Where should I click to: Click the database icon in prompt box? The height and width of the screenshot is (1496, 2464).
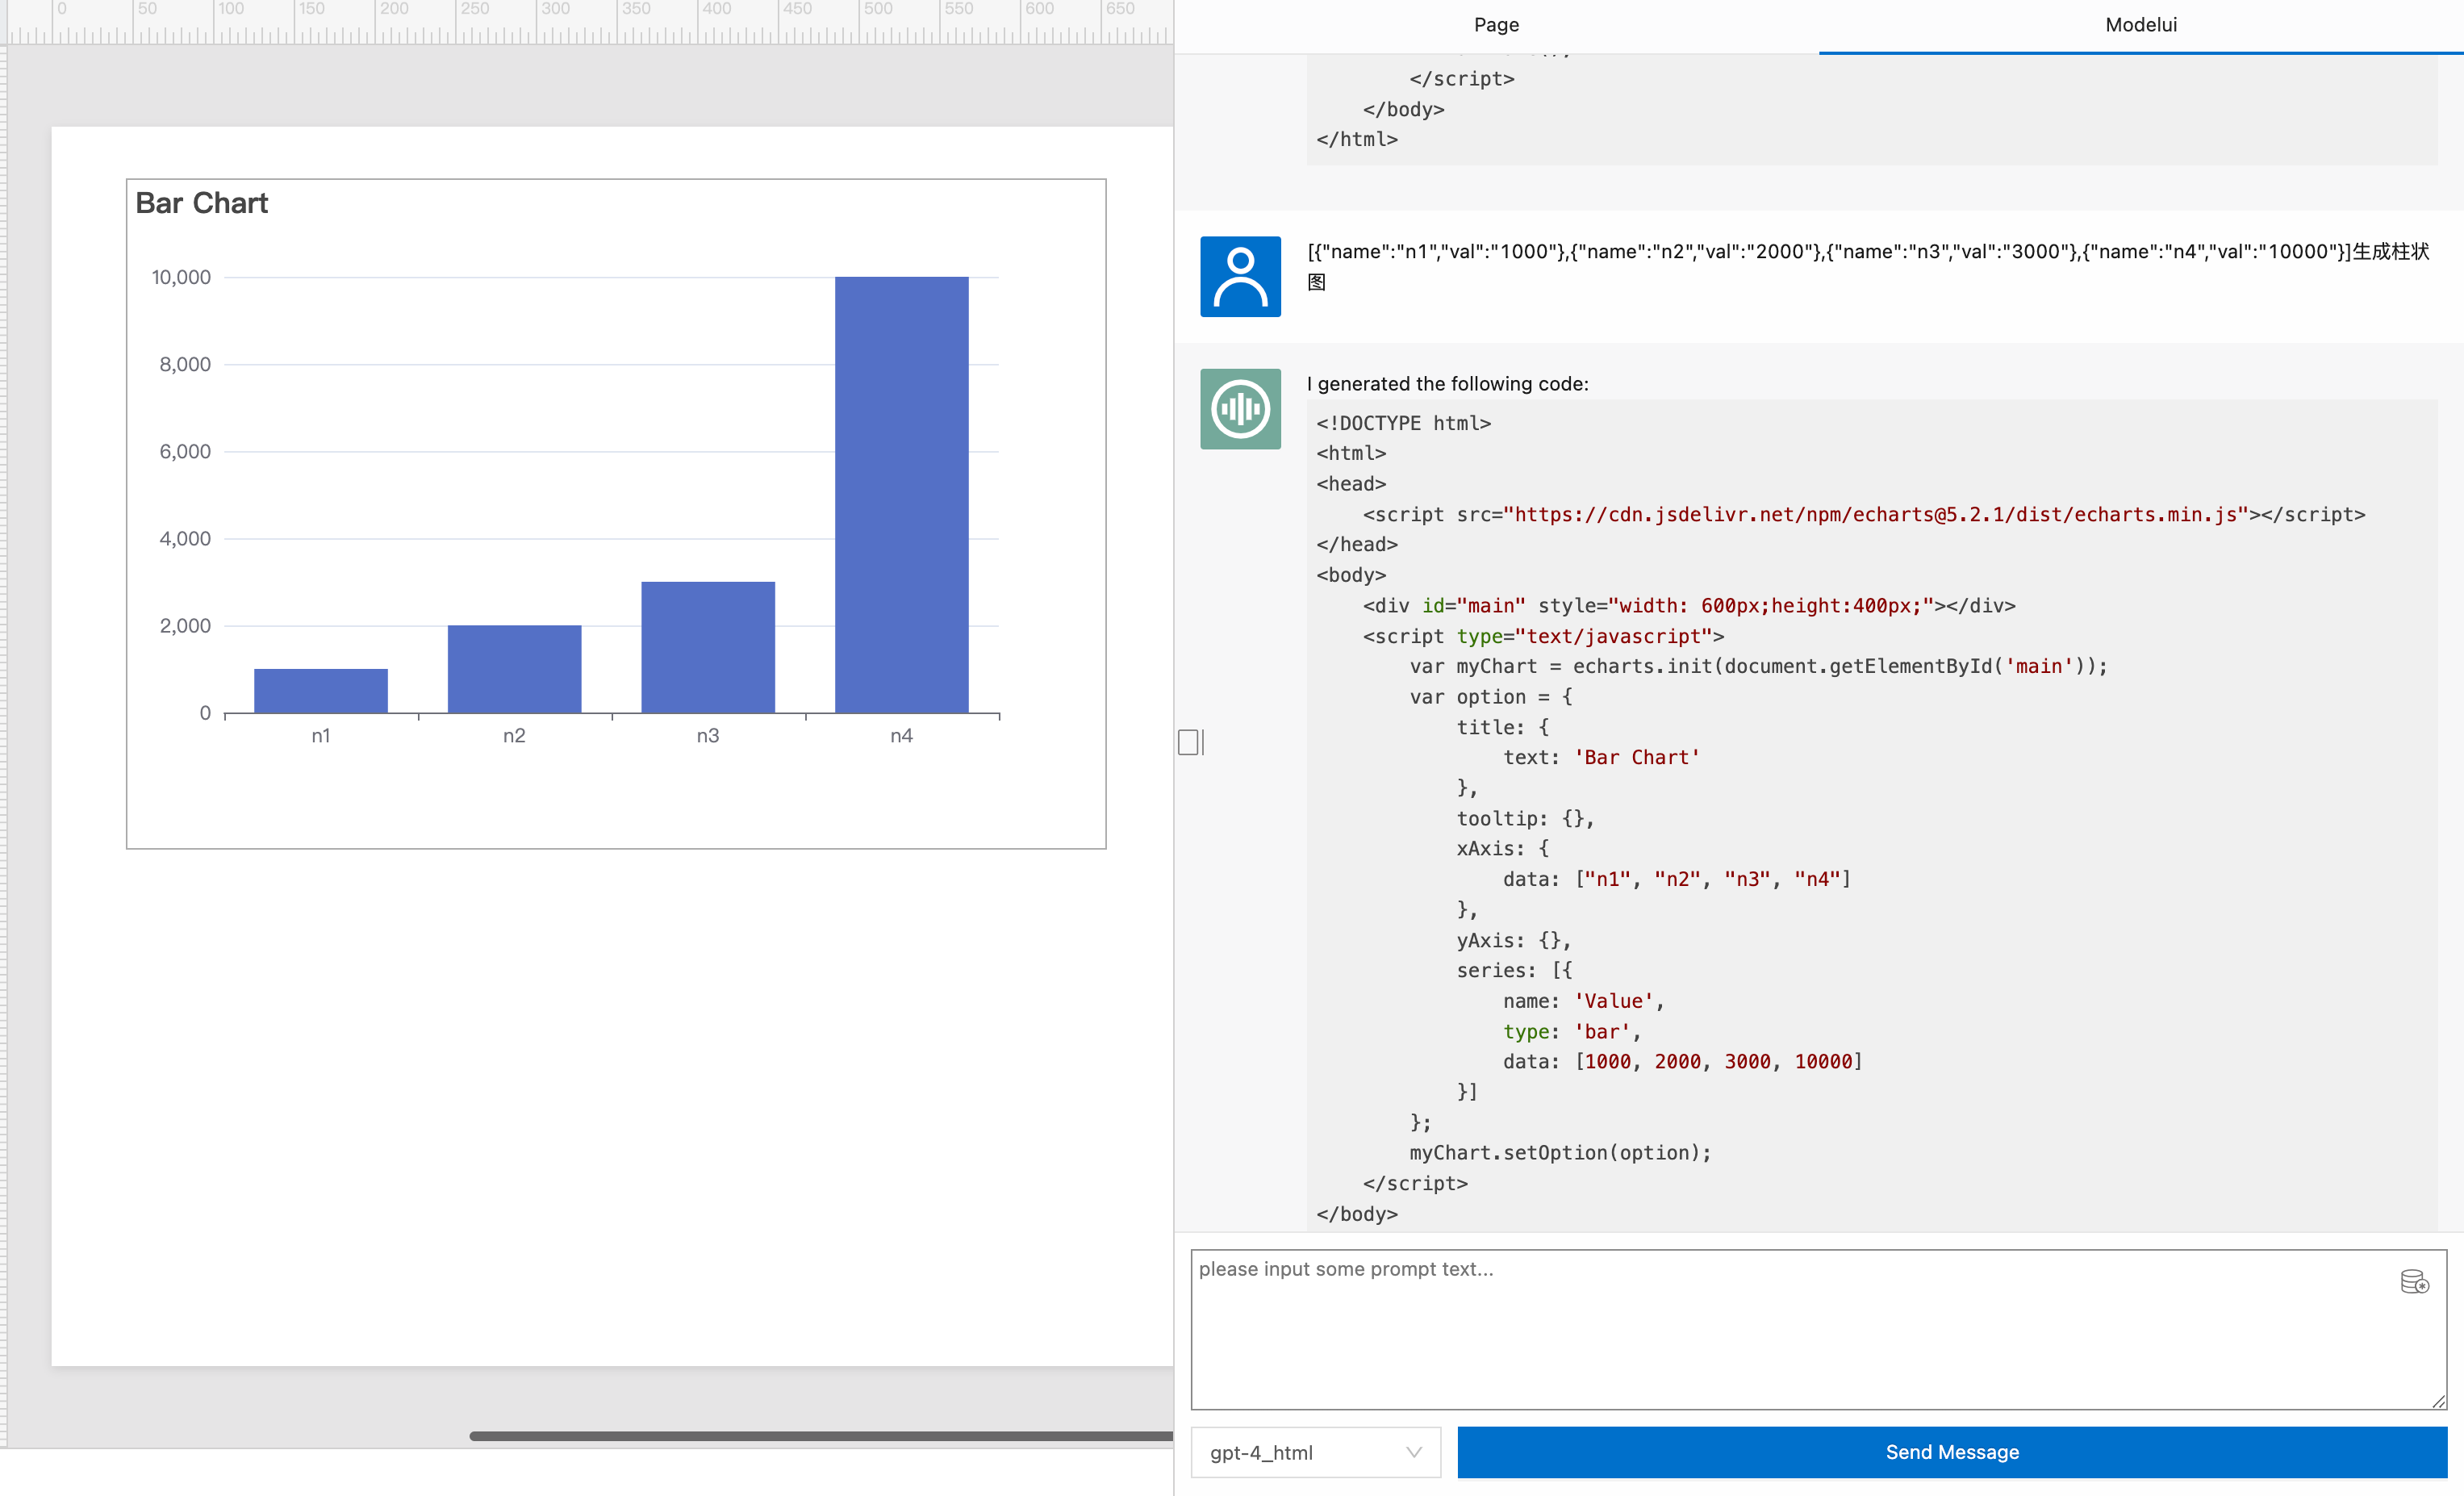pos(2414,1281)
